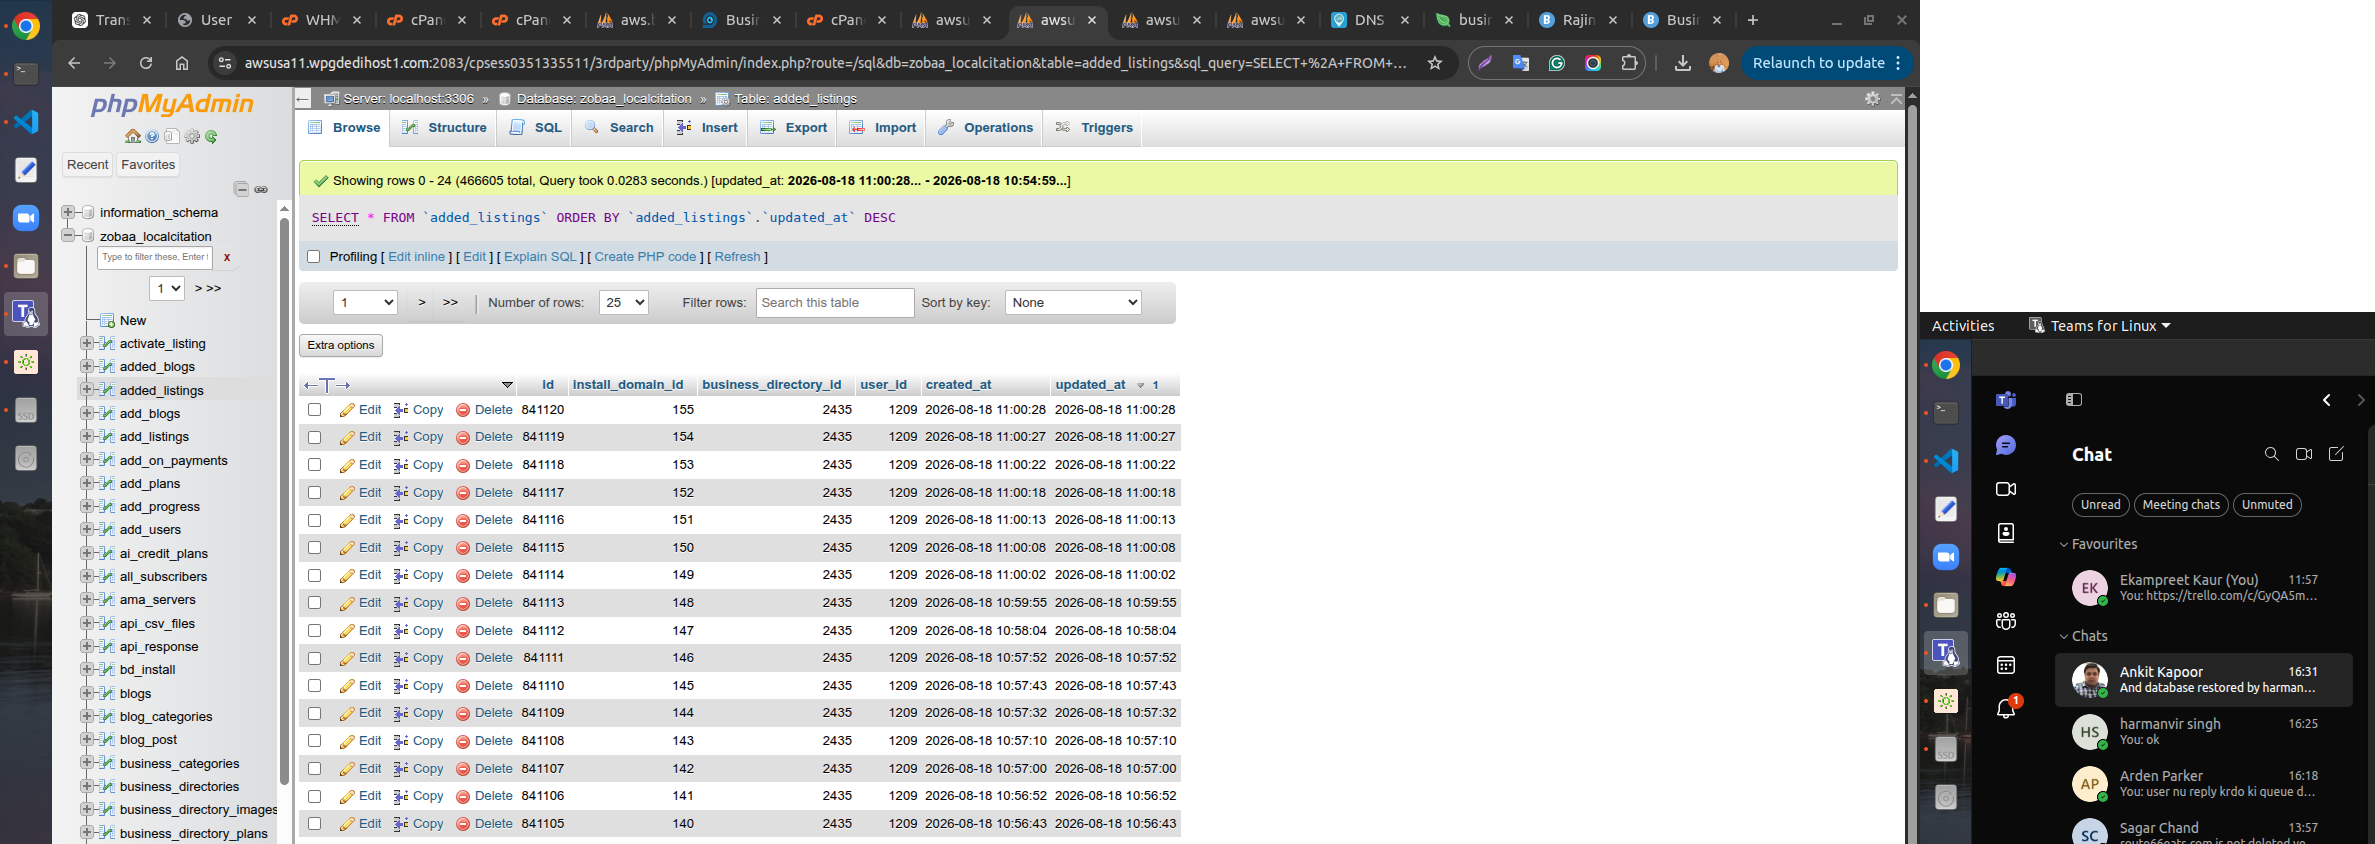Open activate_listing table in sidebar

[x=163, y=343]
